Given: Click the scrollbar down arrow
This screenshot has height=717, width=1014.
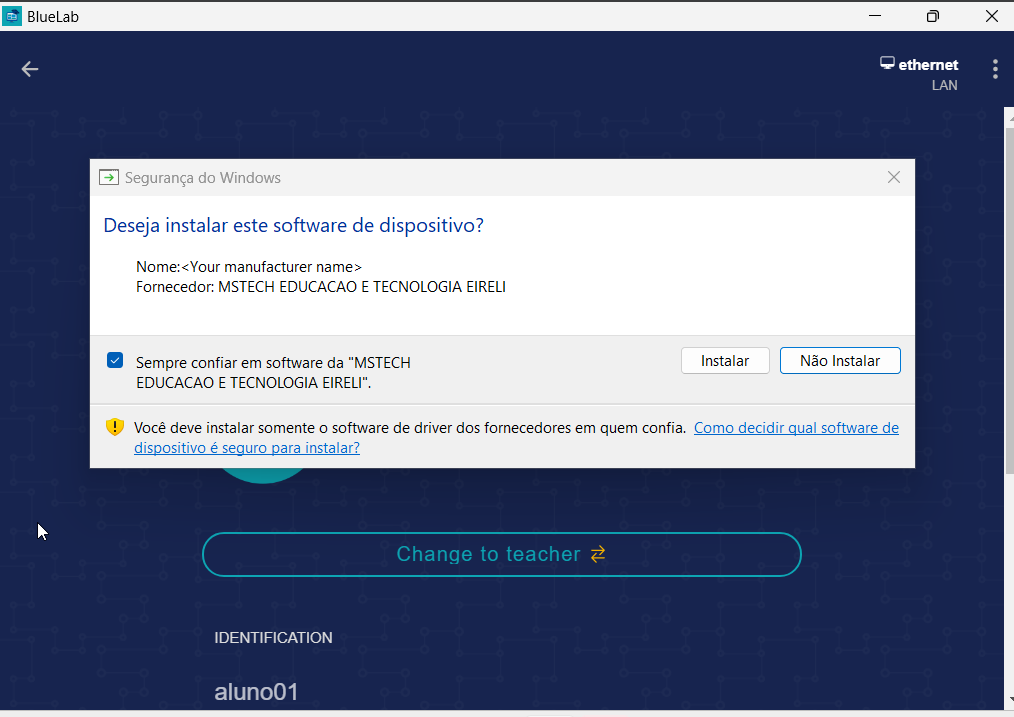Looking at the screenshot, I should tap(1009, 700).
